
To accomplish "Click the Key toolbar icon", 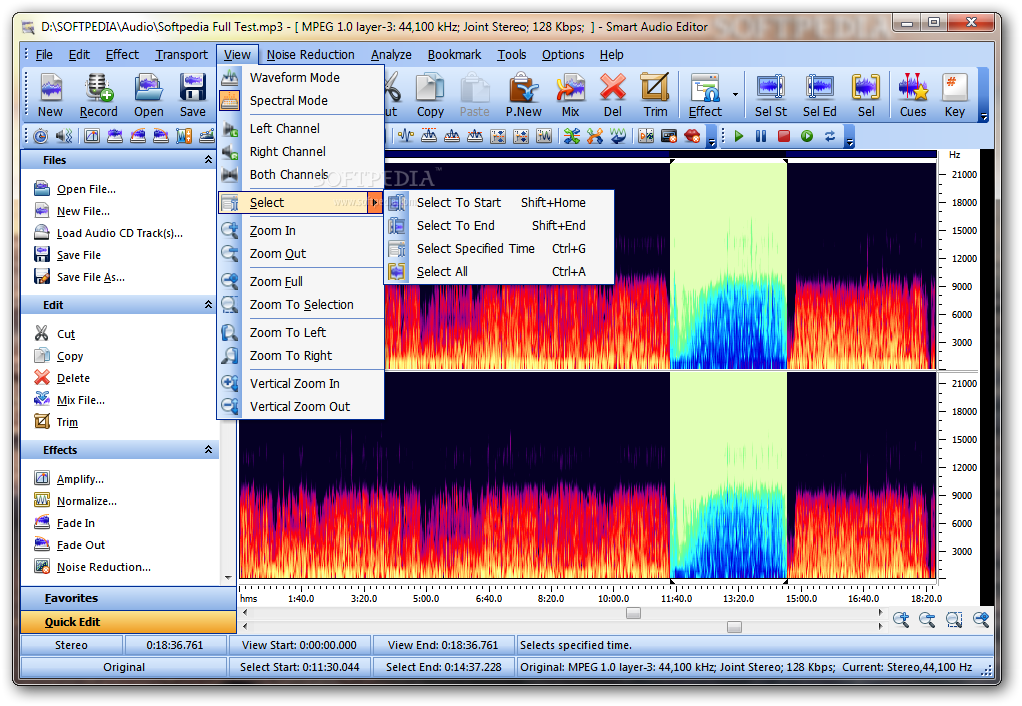I will [x=955, y=95].
